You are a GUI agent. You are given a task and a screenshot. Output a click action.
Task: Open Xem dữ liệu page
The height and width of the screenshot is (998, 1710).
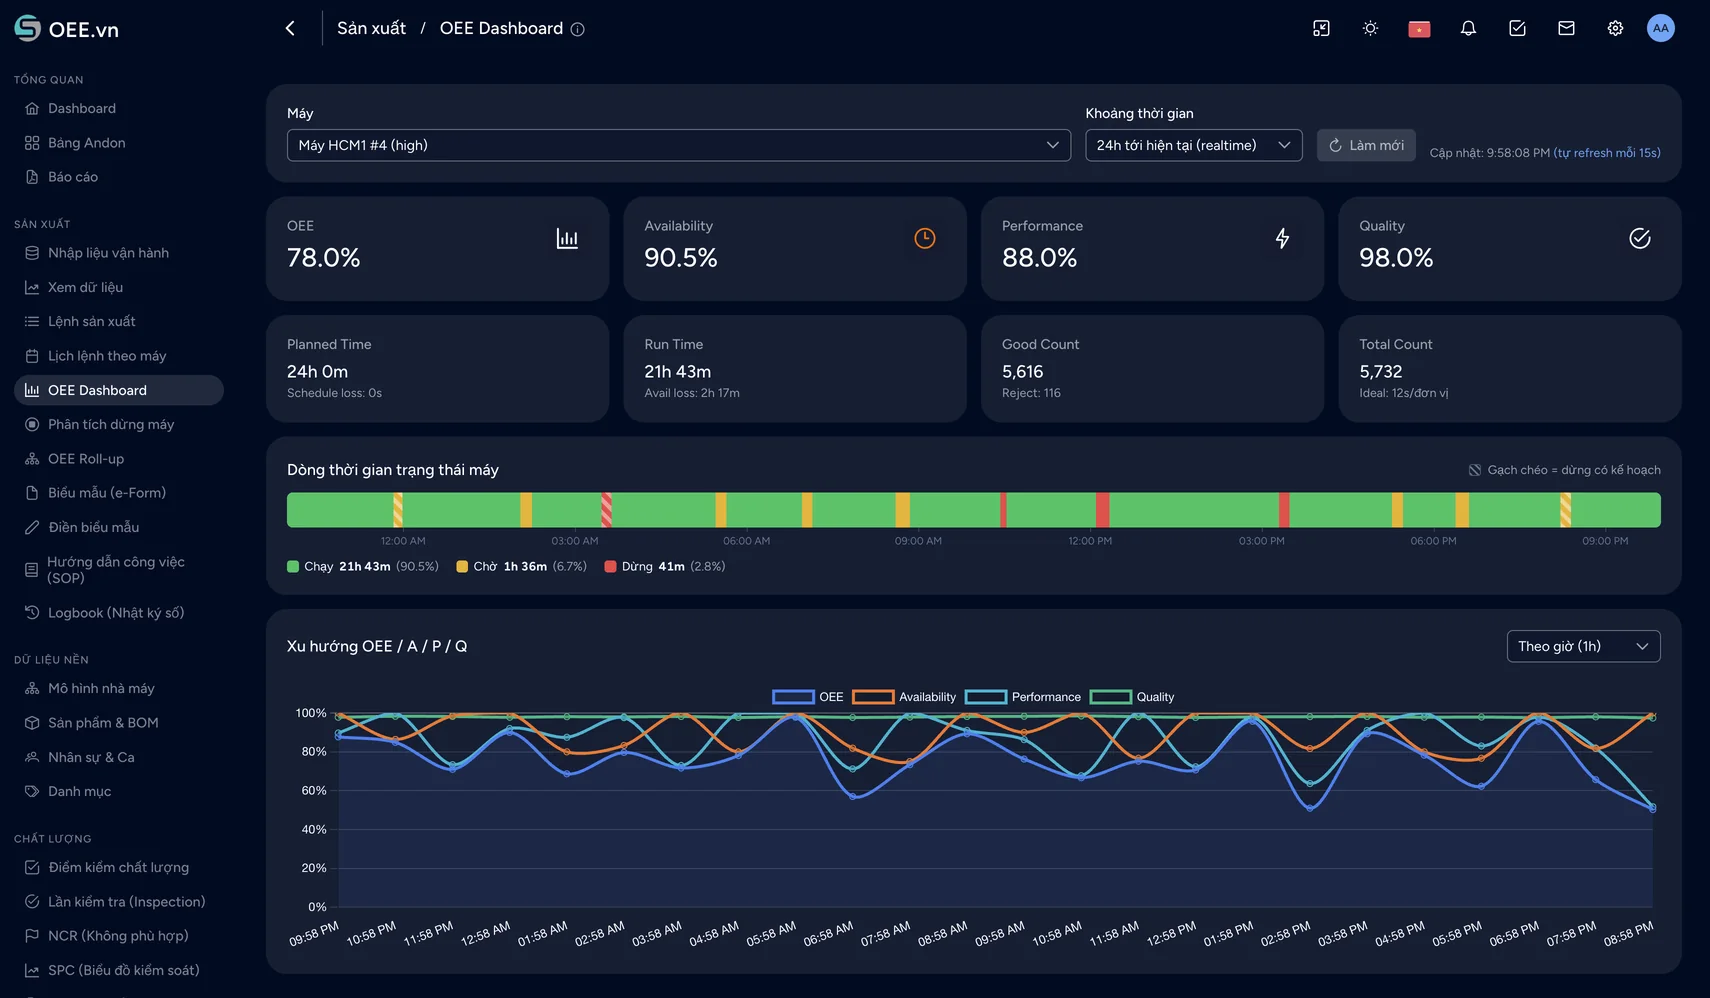[x=119, y=287]
